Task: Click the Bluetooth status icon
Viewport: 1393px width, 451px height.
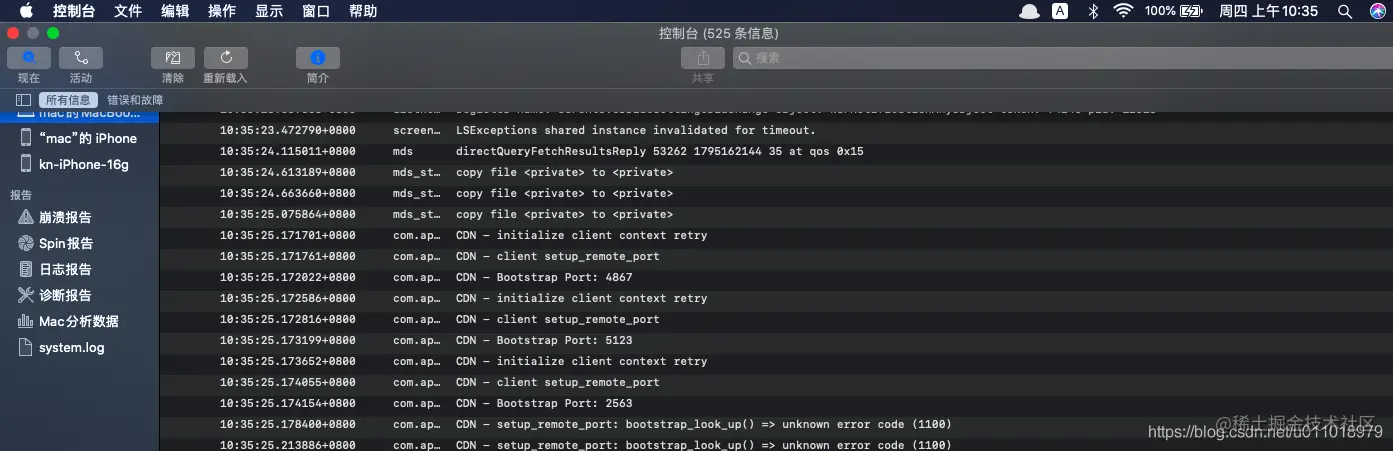Action: click(1093, 11)
